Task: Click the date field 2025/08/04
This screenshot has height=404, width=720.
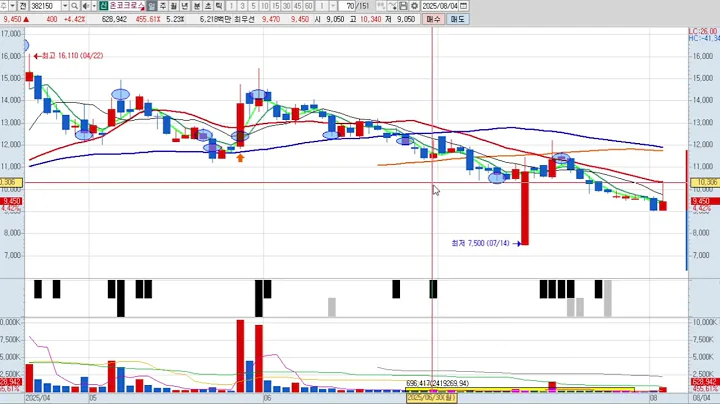Action: tap(440, 6)
